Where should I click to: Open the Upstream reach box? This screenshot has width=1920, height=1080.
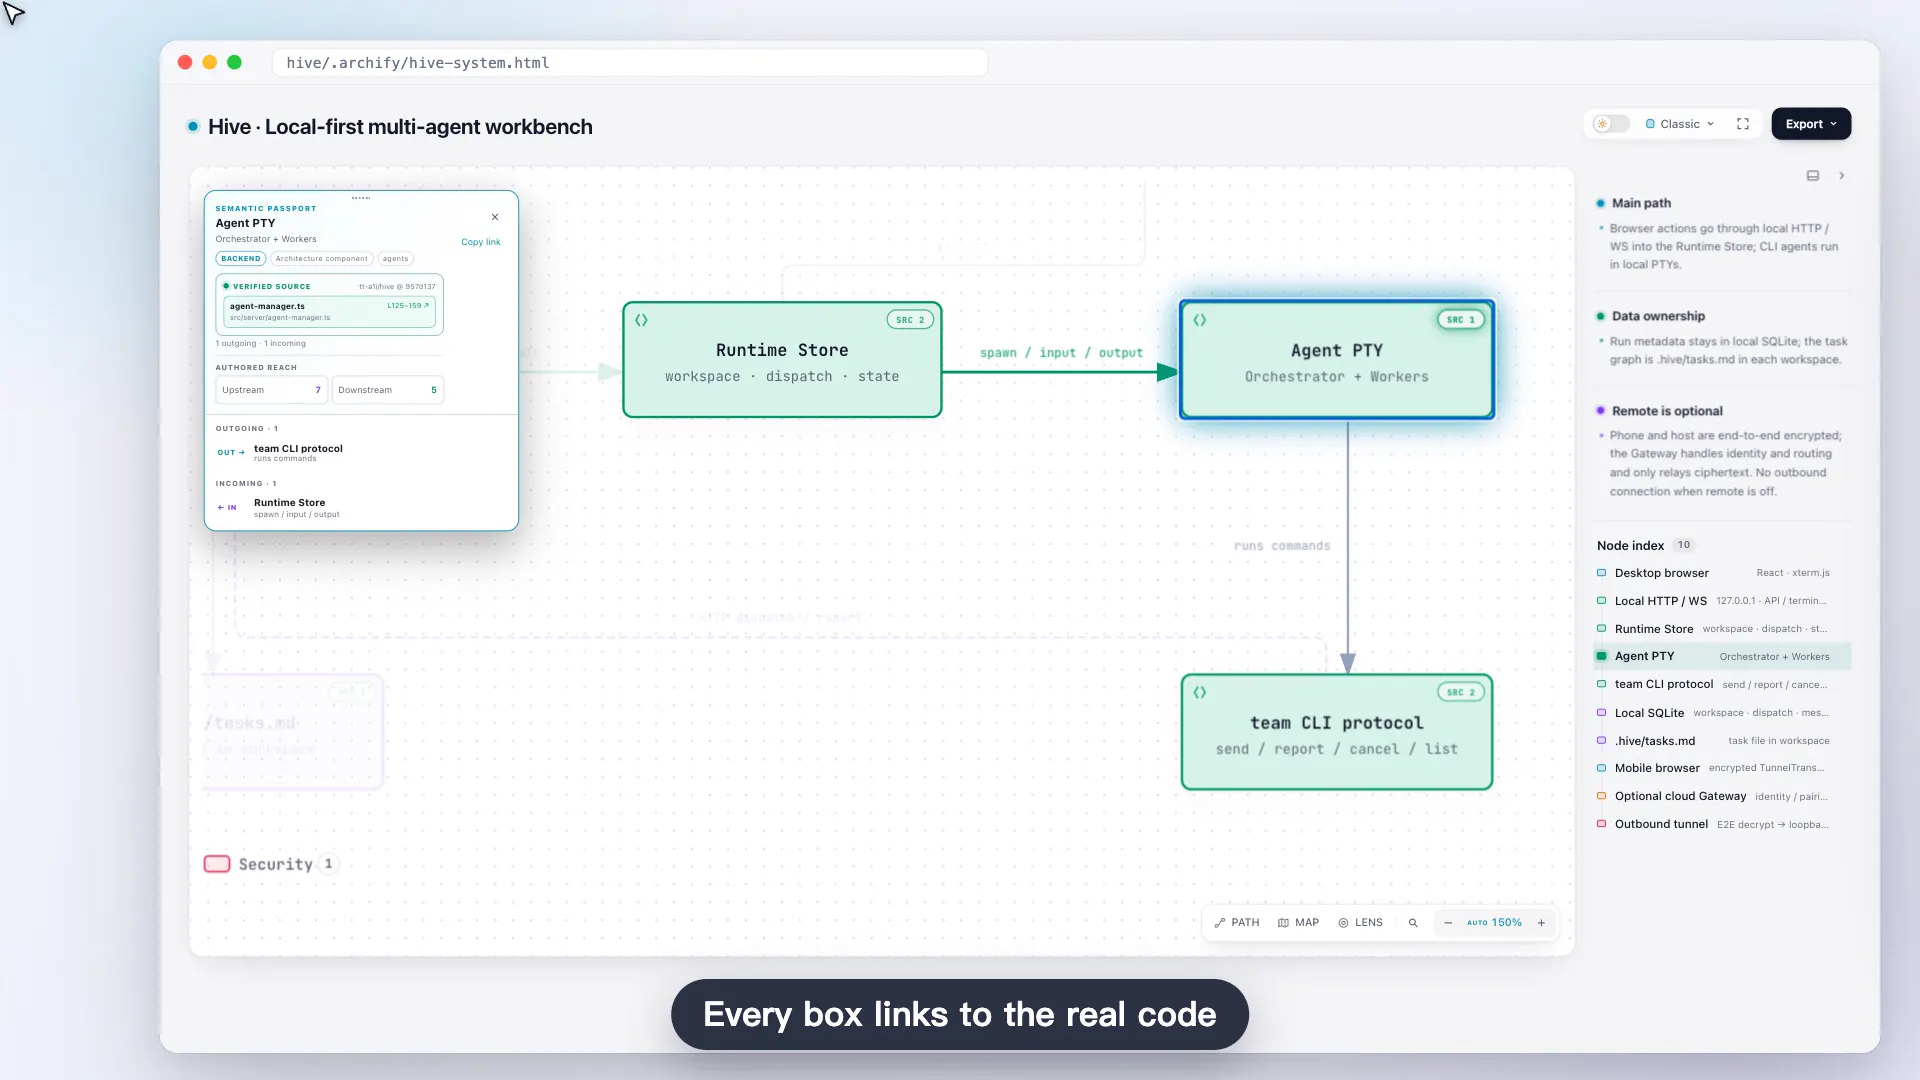point(272,390)
